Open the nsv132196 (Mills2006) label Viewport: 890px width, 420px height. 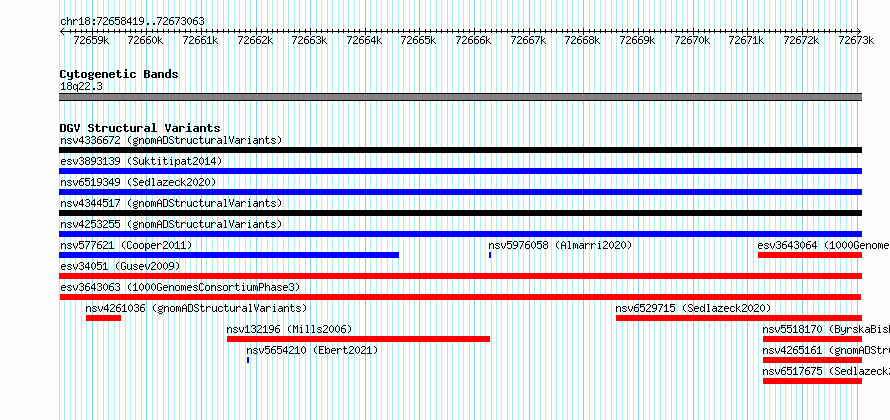pyautogui.click(x=289, y=329)
